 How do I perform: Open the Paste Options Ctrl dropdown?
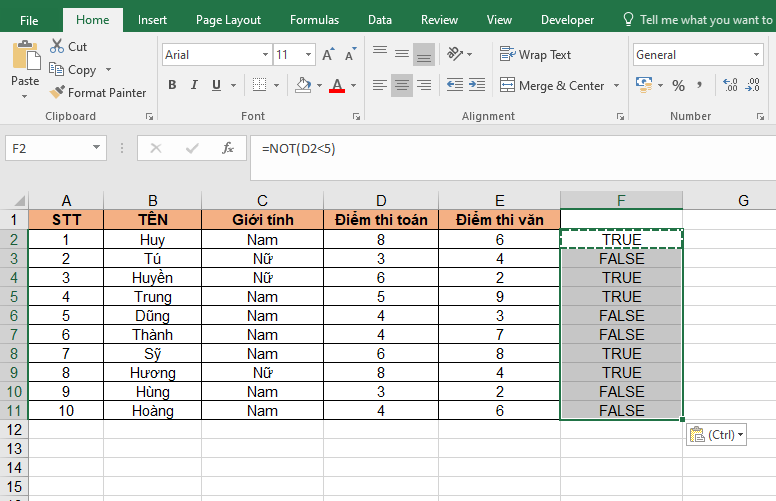tap(716, 435)
